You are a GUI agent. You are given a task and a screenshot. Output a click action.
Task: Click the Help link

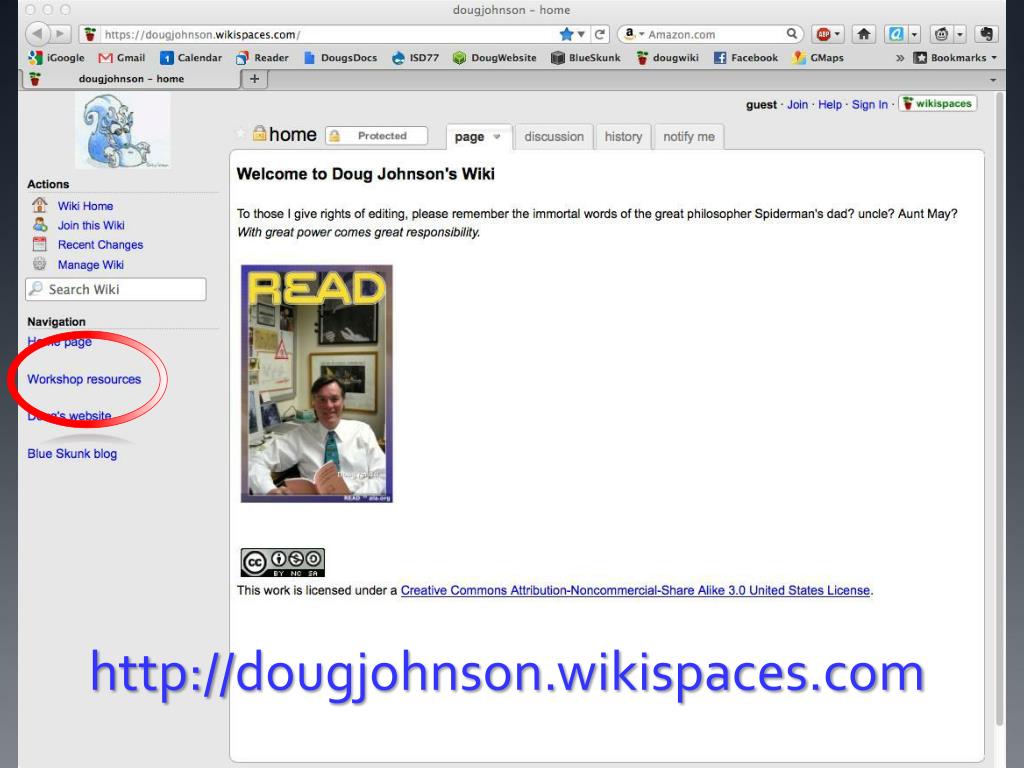click(830, 104)
